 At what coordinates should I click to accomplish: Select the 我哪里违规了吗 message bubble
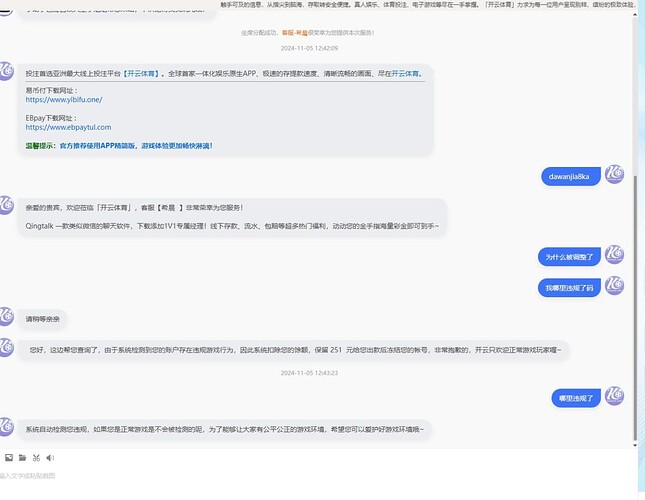click(569, 288)
